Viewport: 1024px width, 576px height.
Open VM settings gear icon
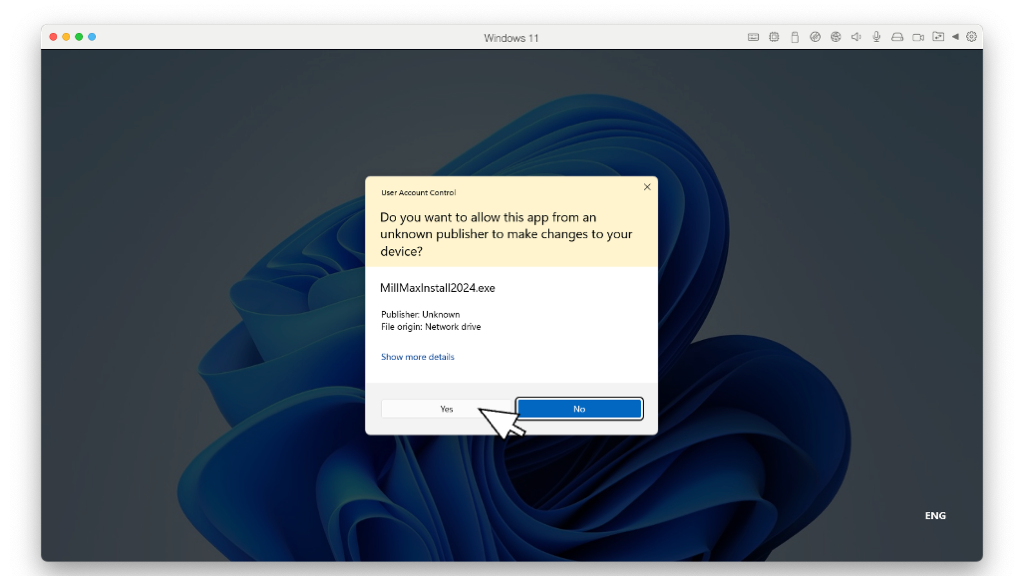(972, 37)
